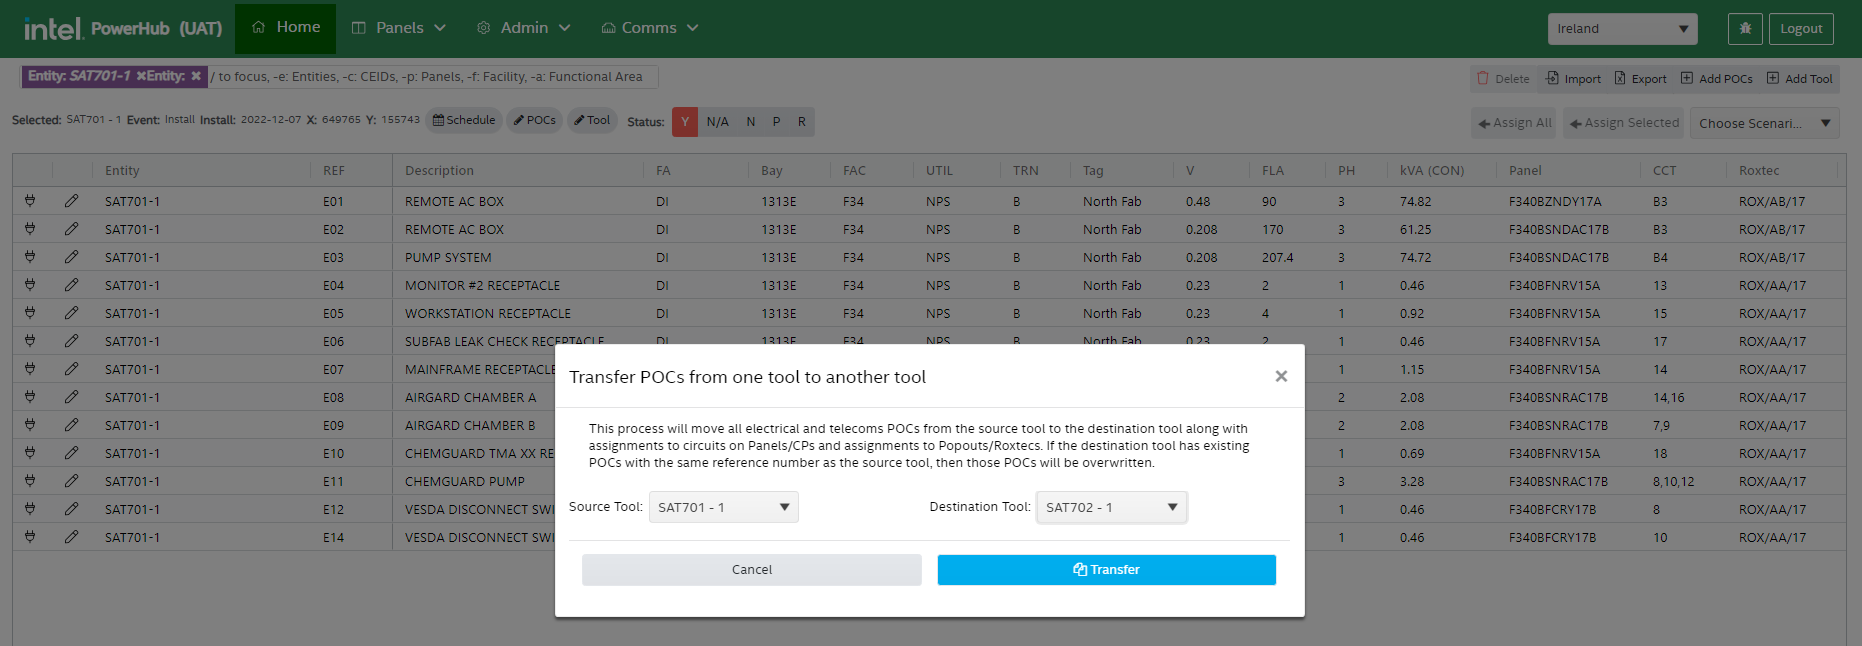The width and height of the screenshot is (1862, 646).
Task: Open the Source Tool dropdown
Action: (x=723, y=507)
